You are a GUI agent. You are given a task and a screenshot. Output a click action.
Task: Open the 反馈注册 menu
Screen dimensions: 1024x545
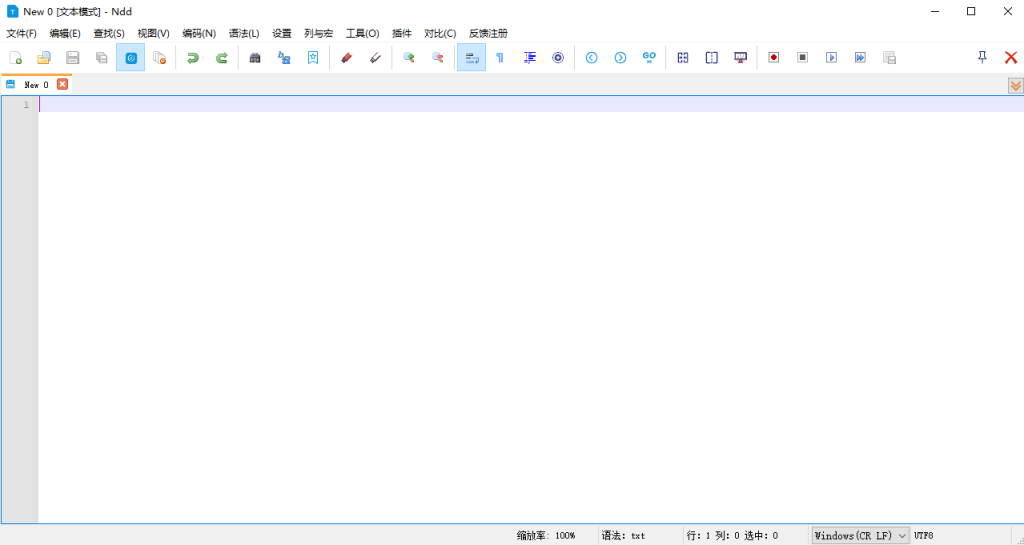(488, 33)
